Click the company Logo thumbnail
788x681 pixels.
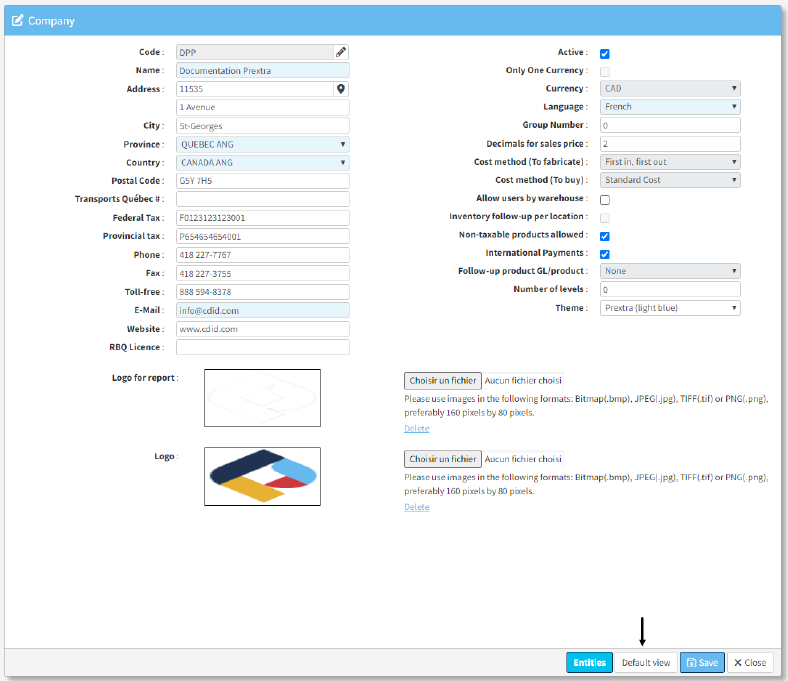(x=262, y=476)
